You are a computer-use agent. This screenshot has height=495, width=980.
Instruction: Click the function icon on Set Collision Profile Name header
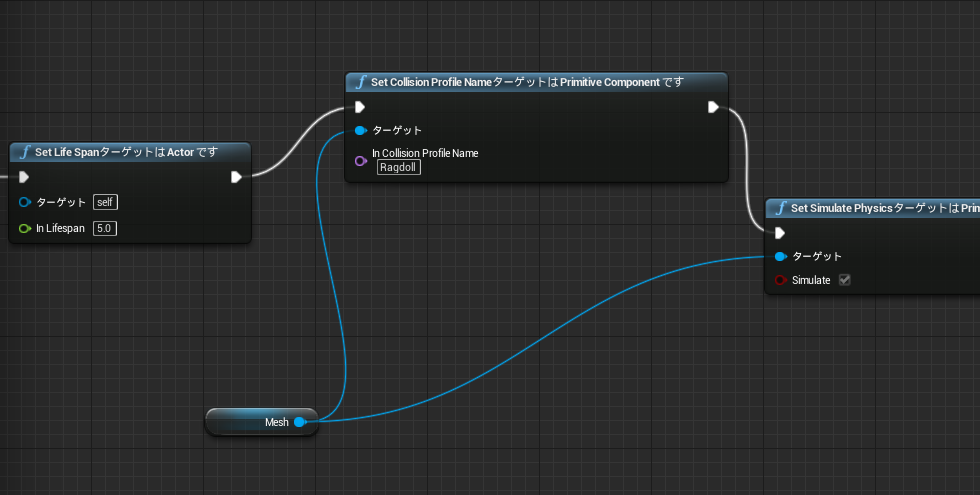[361, 82]
